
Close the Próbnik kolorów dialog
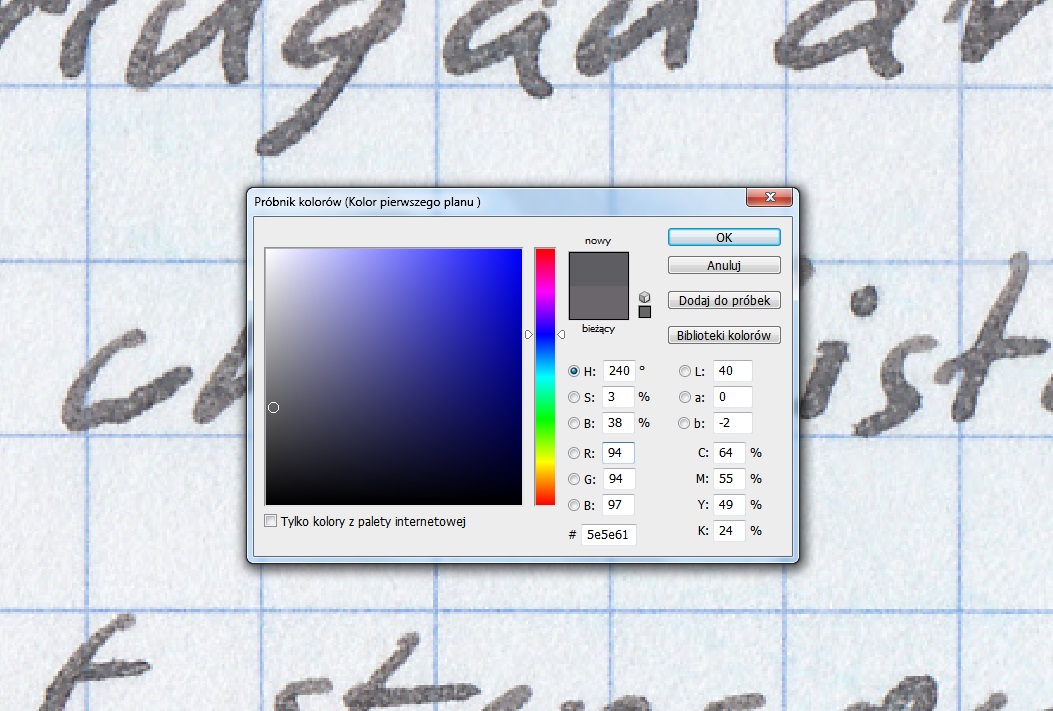pos(769,199)
